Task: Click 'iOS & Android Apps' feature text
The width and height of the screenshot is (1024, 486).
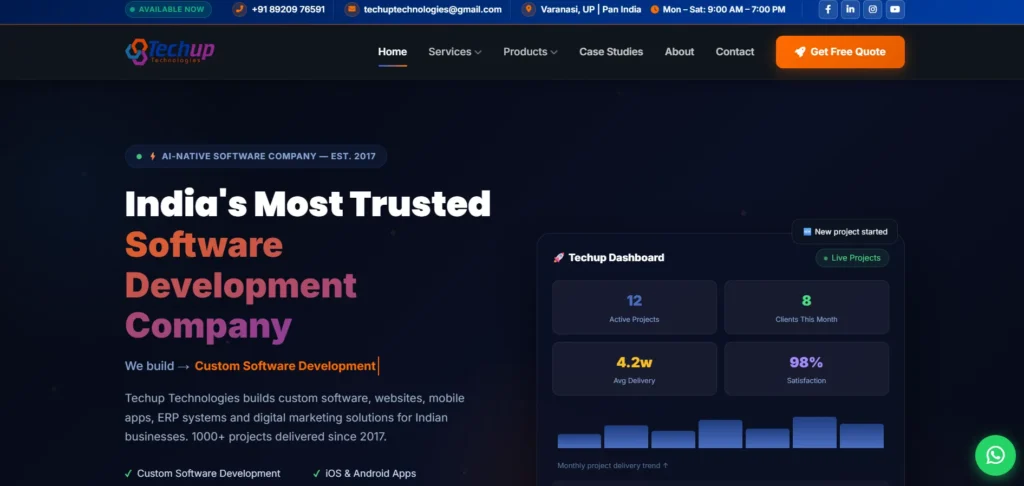Action: click(x=370, y=474)
